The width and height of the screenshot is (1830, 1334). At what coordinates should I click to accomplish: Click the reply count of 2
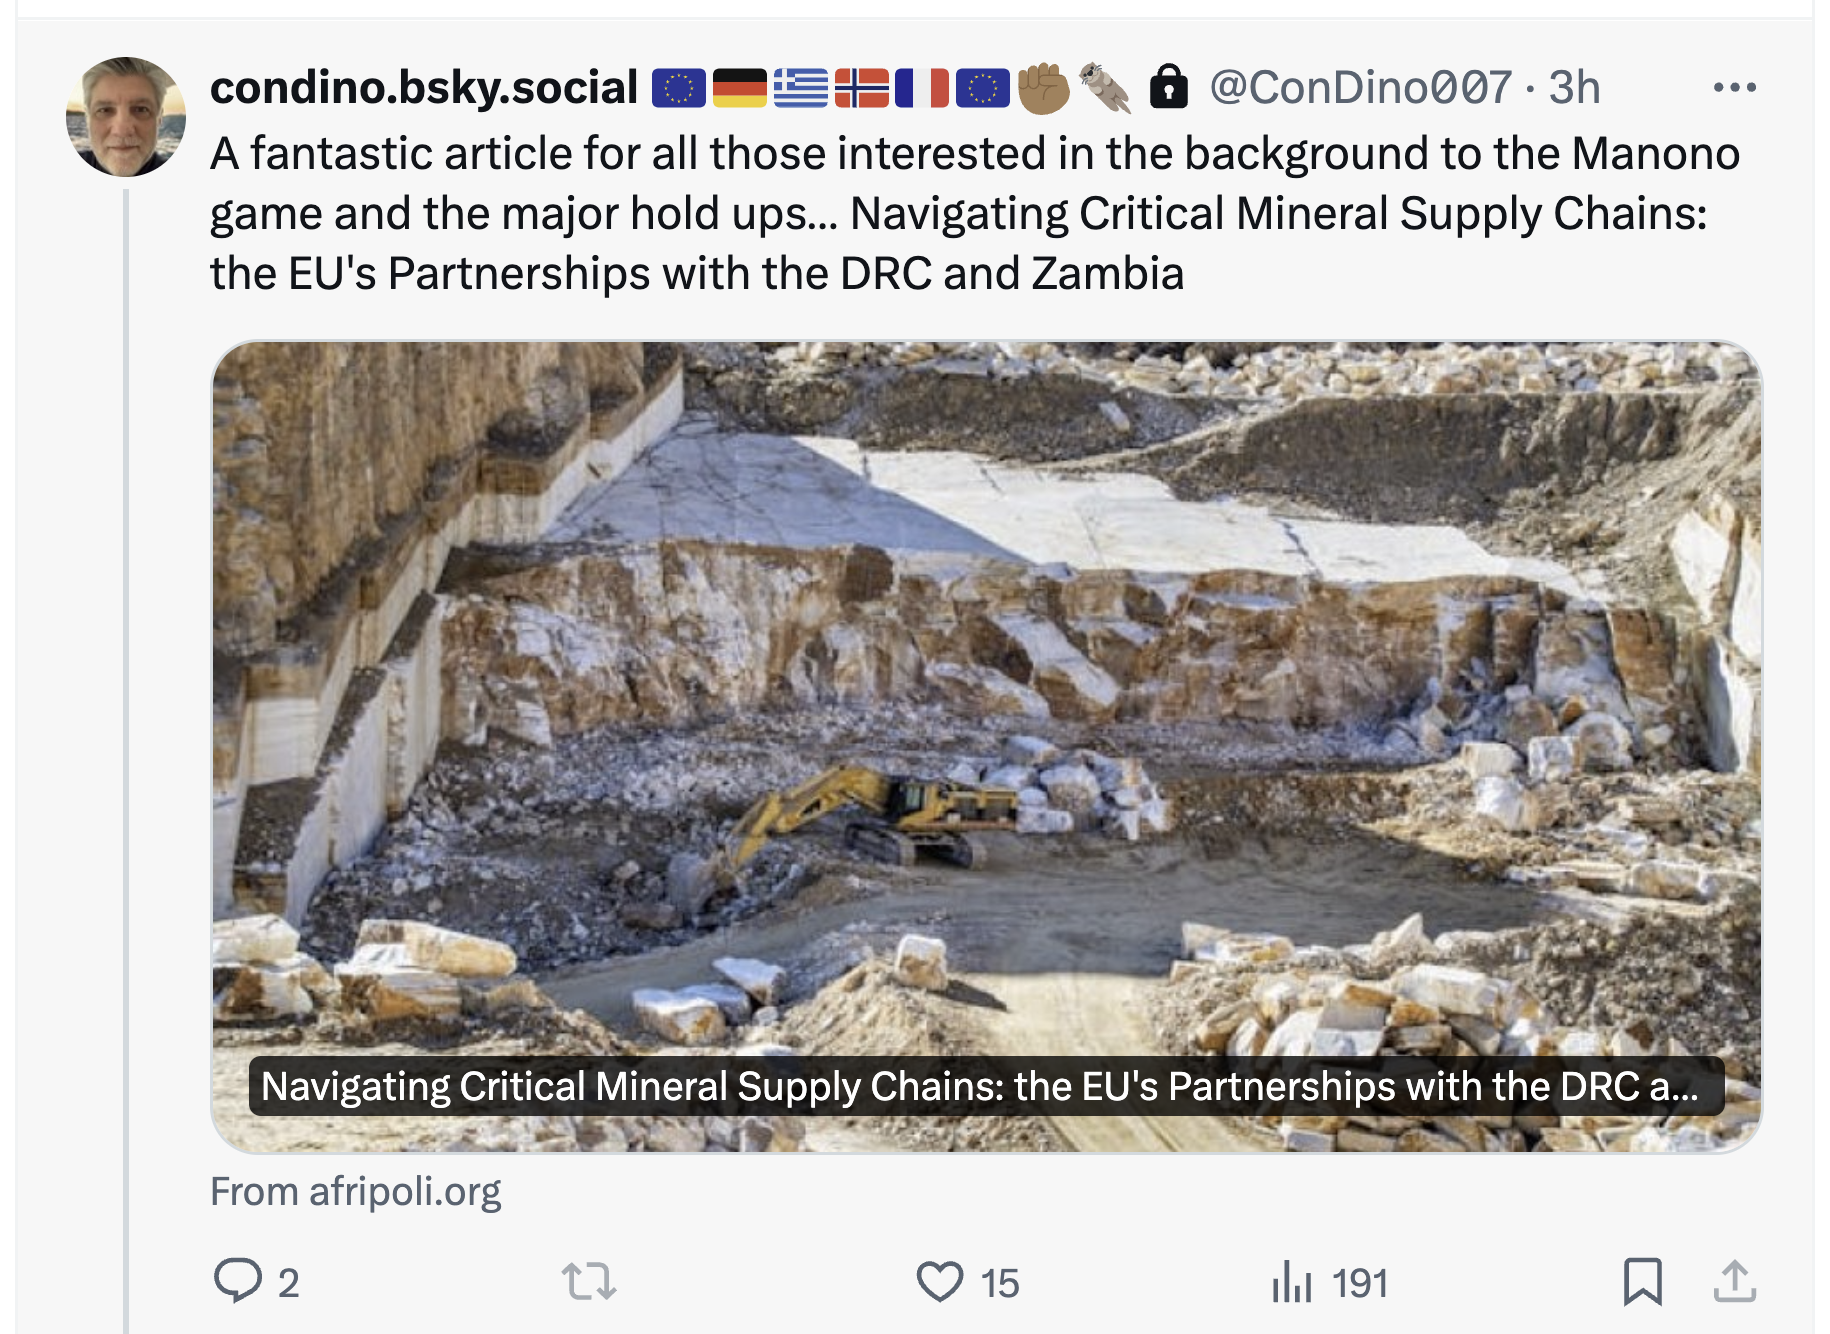click(x=288, y=1283)
